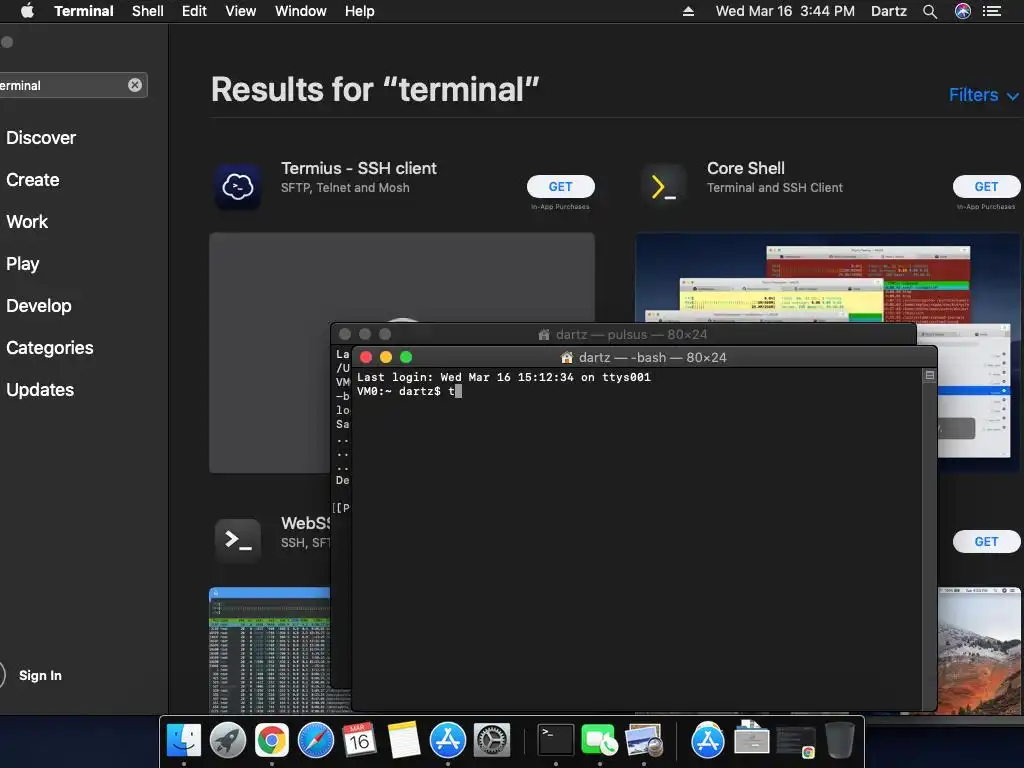Go to Create in App Store sidebar

click(33, 180)
